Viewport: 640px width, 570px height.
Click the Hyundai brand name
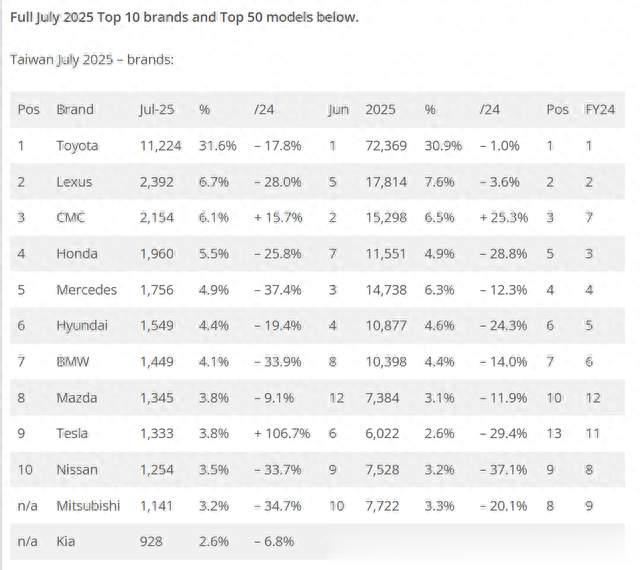pyautogui.click(x=84, y=325)
